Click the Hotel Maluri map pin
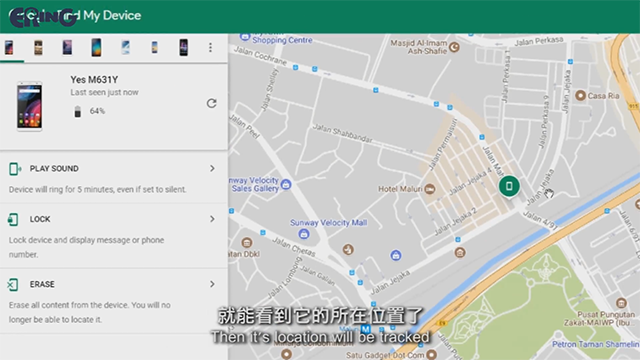 tap(430, 189)
